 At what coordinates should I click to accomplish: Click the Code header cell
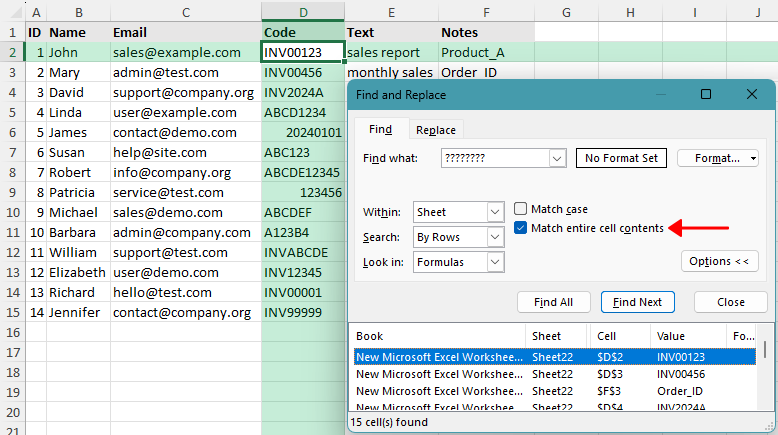303,33
